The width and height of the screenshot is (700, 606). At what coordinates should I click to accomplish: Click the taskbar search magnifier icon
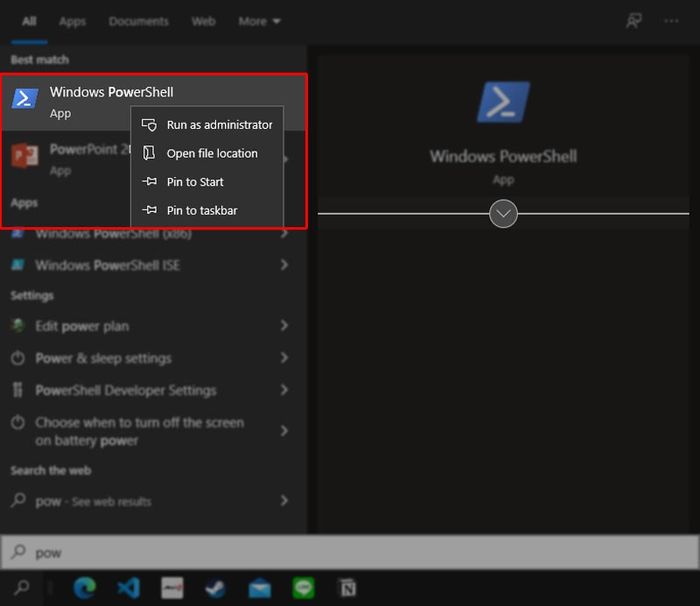[21, 587]
